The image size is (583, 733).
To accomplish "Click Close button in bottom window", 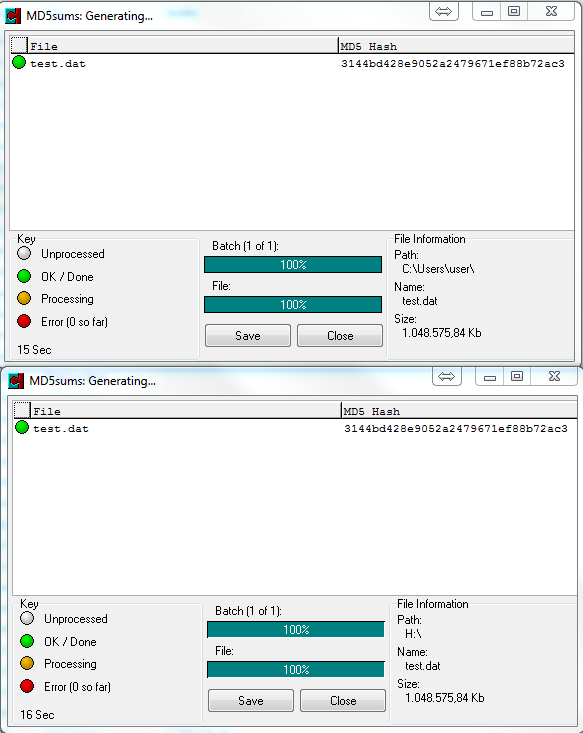I will coord(343,700).
